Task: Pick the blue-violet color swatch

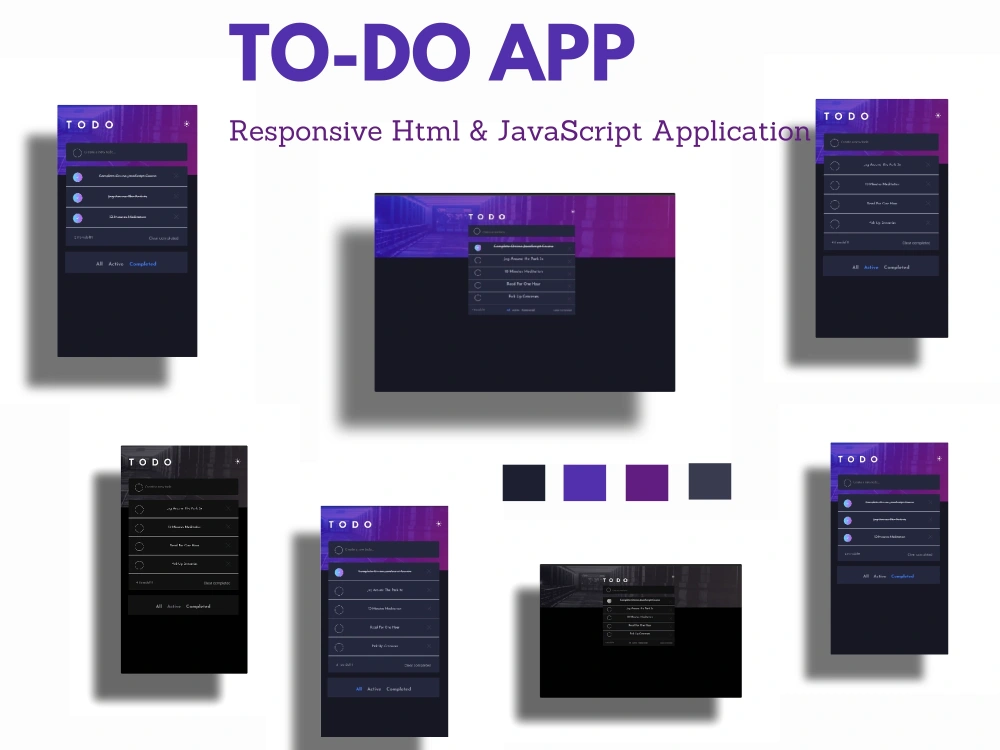Action: coord(585,483)
